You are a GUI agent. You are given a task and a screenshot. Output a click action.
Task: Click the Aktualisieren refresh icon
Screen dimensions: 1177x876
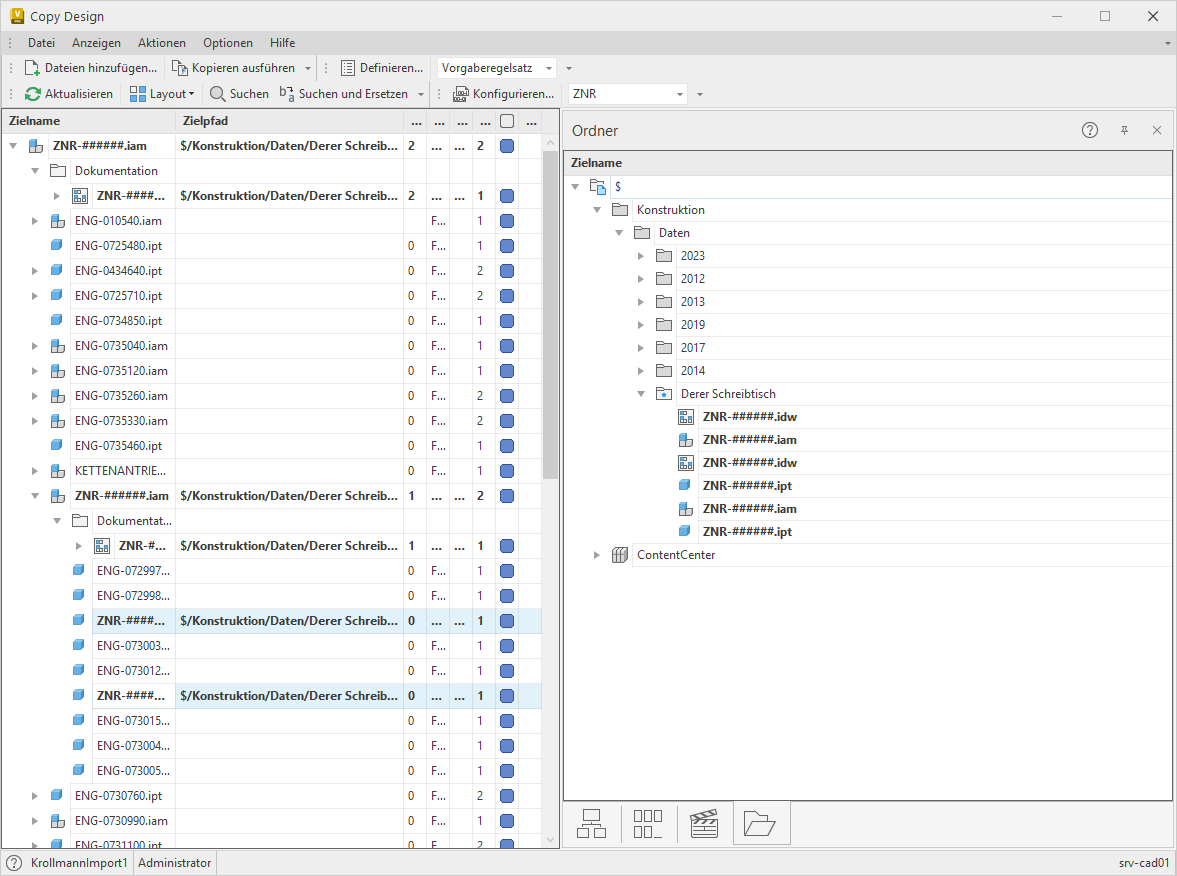pos(33,94)
